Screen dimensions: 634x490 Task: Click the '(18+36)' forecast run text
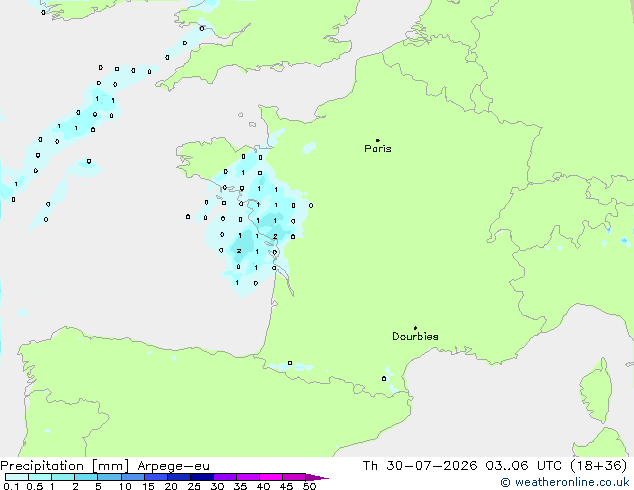pos(598,466)
